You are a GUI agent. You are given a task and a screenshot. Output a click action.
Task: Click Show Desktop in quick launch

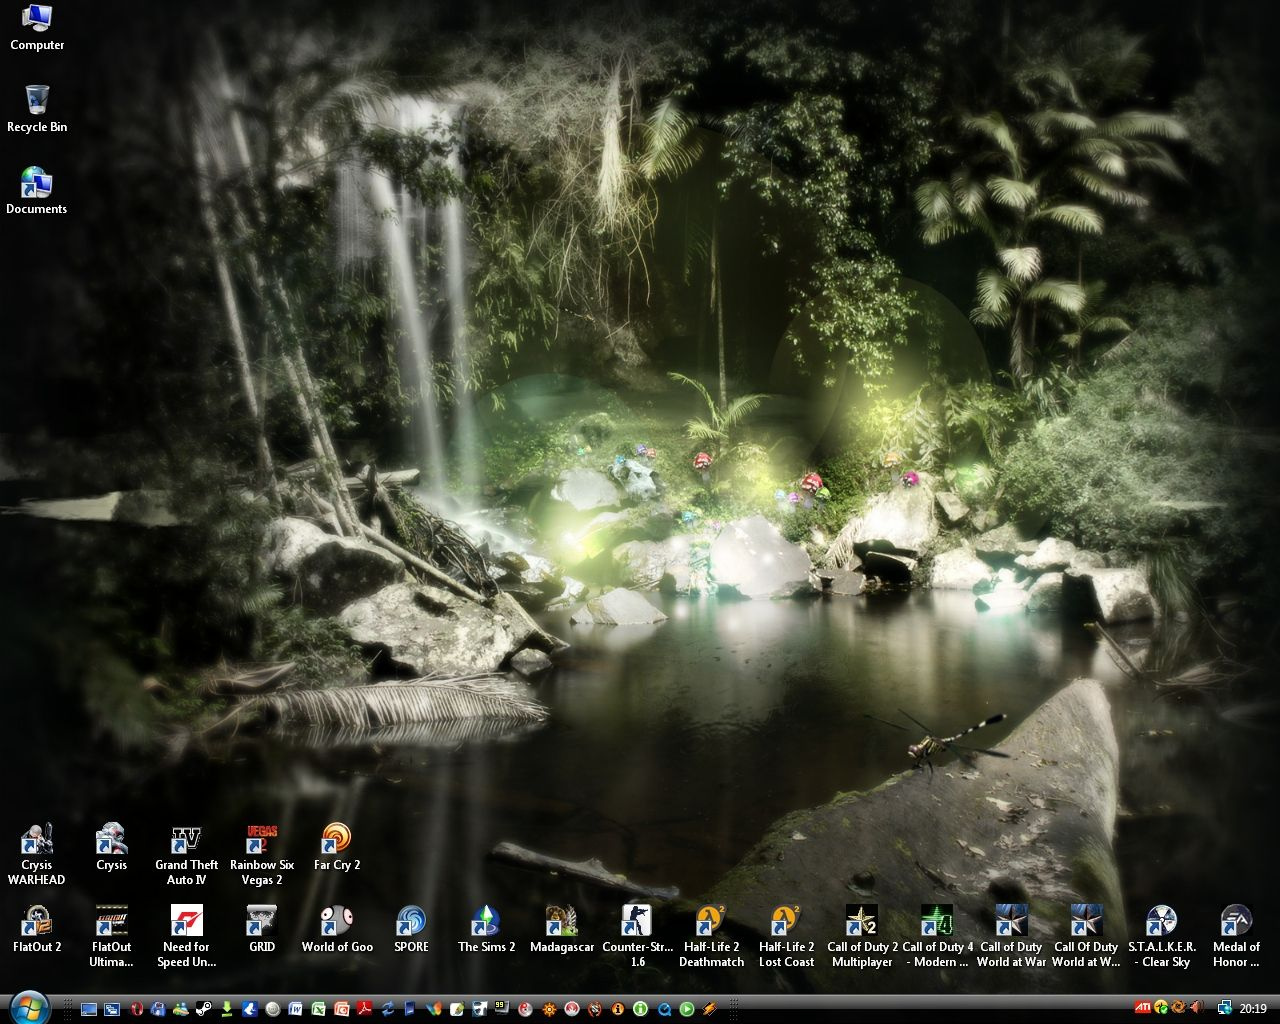pos(88,1009)
